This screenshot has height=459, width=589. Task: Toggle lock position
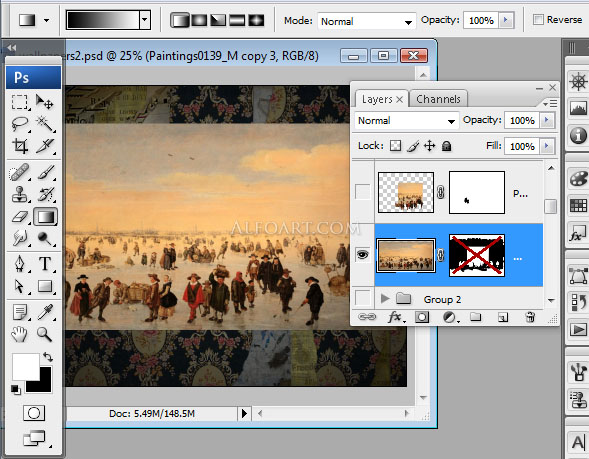(429, 146)
